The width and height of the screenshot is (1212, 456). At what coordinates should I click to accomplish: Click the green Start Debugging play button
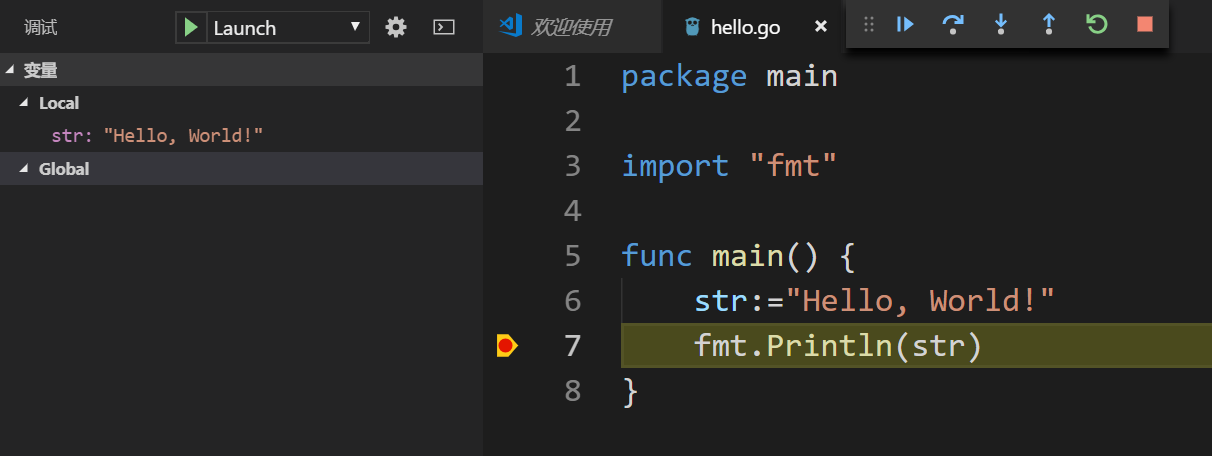[190, 27]
